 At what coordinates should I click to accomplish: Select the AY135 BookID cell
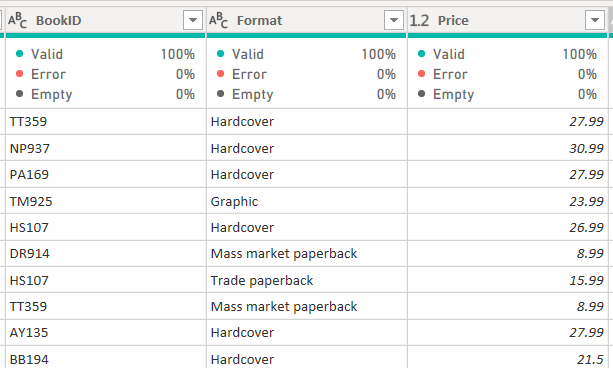pos(106,332)
